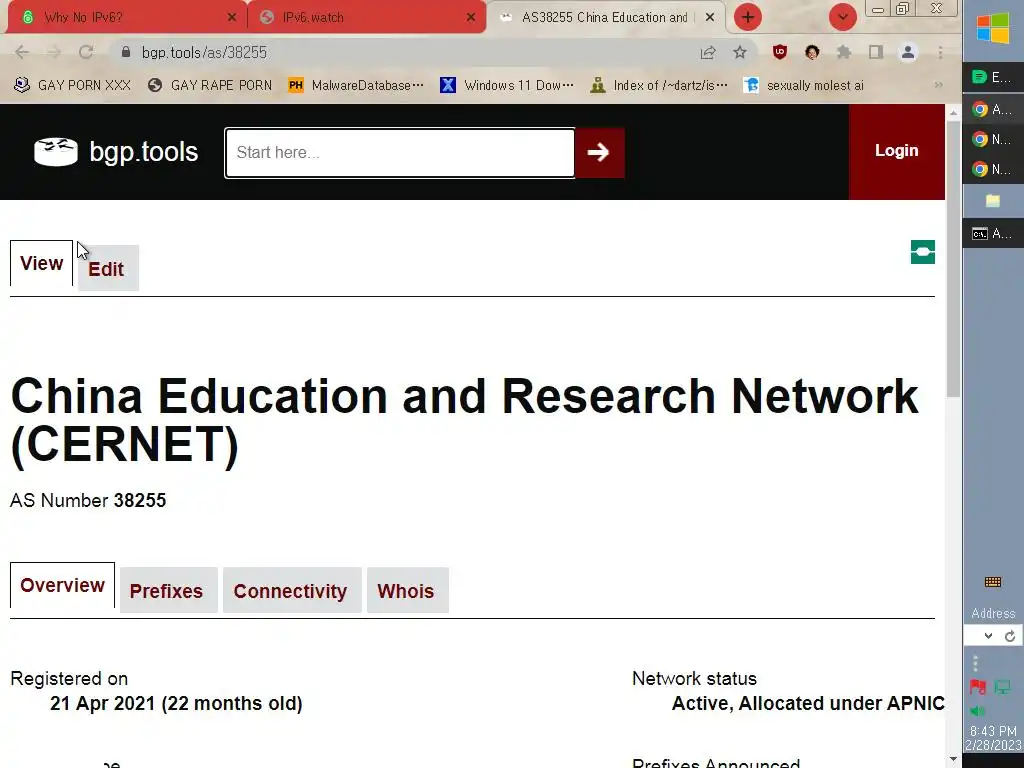The image size is (1024, 768).
Task: Close the Why No IPv6? tab
Action: tap(232, 18)
